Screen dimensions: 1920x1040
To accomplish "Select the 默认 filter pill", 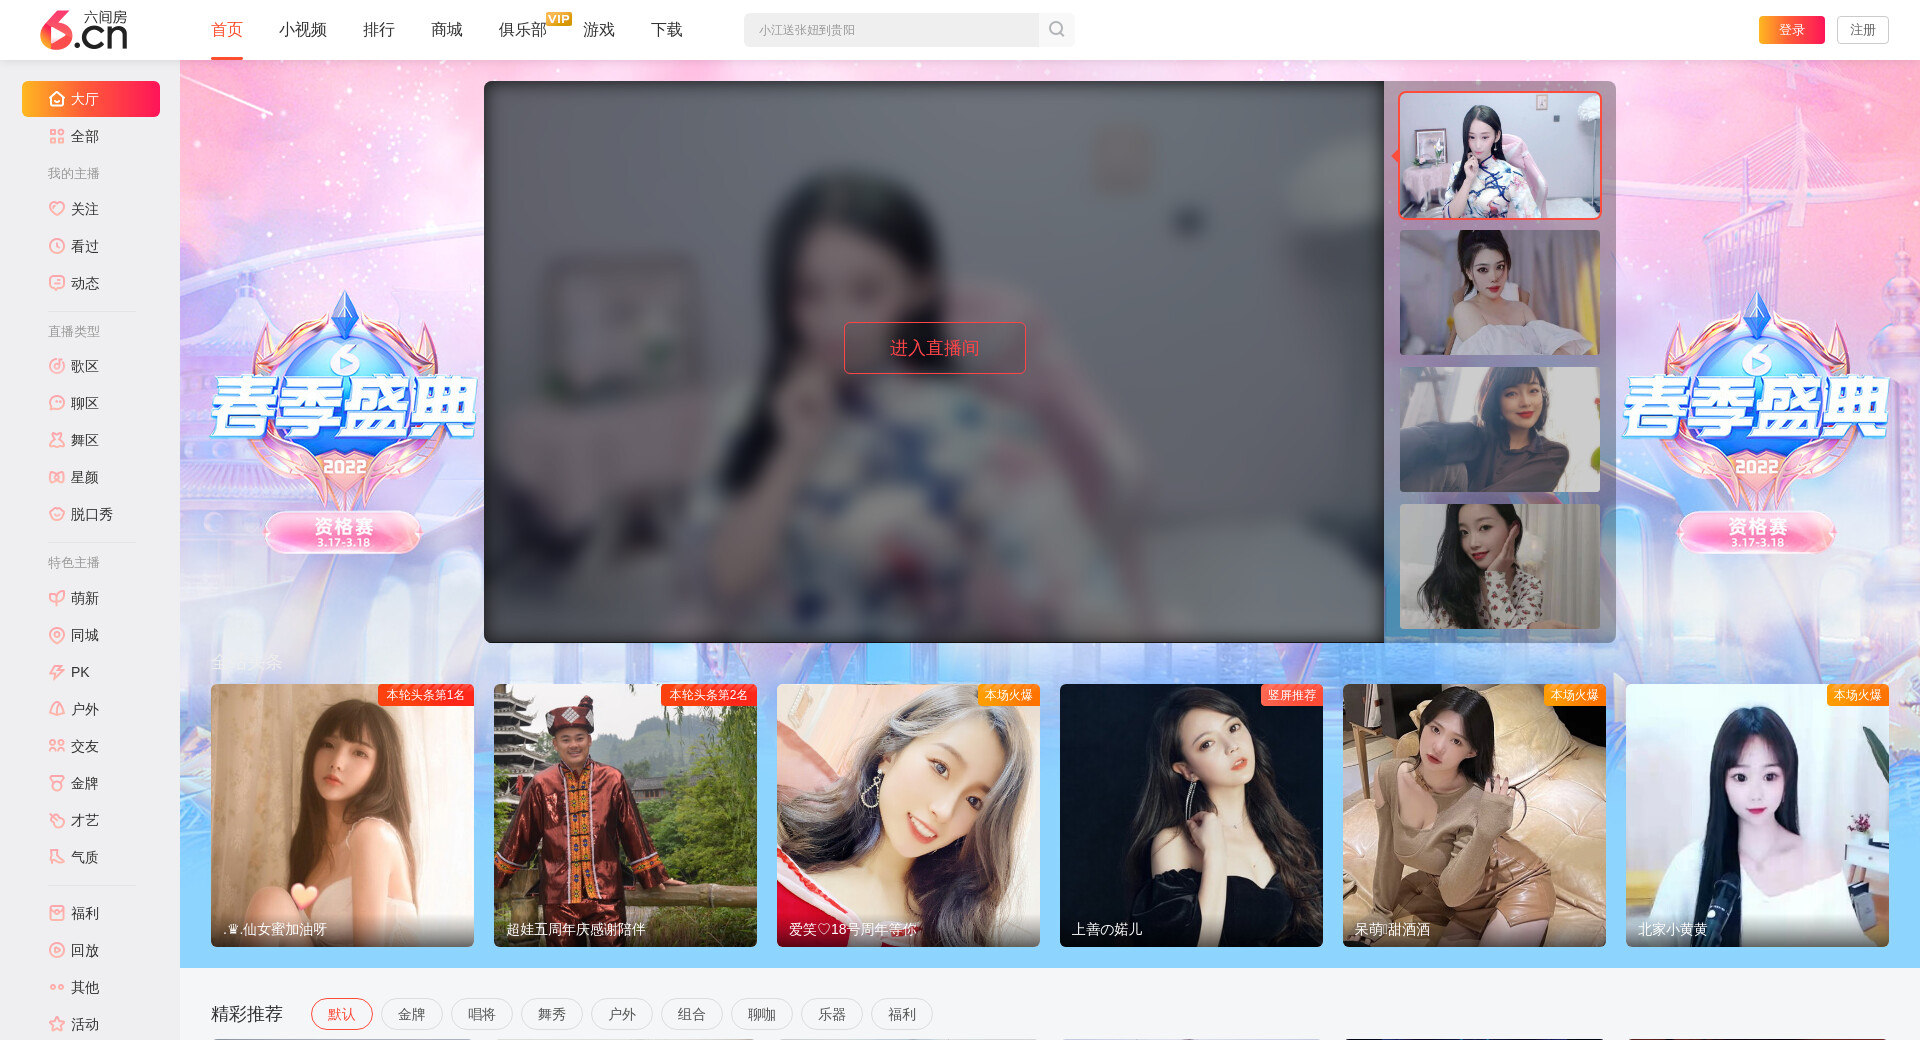I will (341, 1014).
